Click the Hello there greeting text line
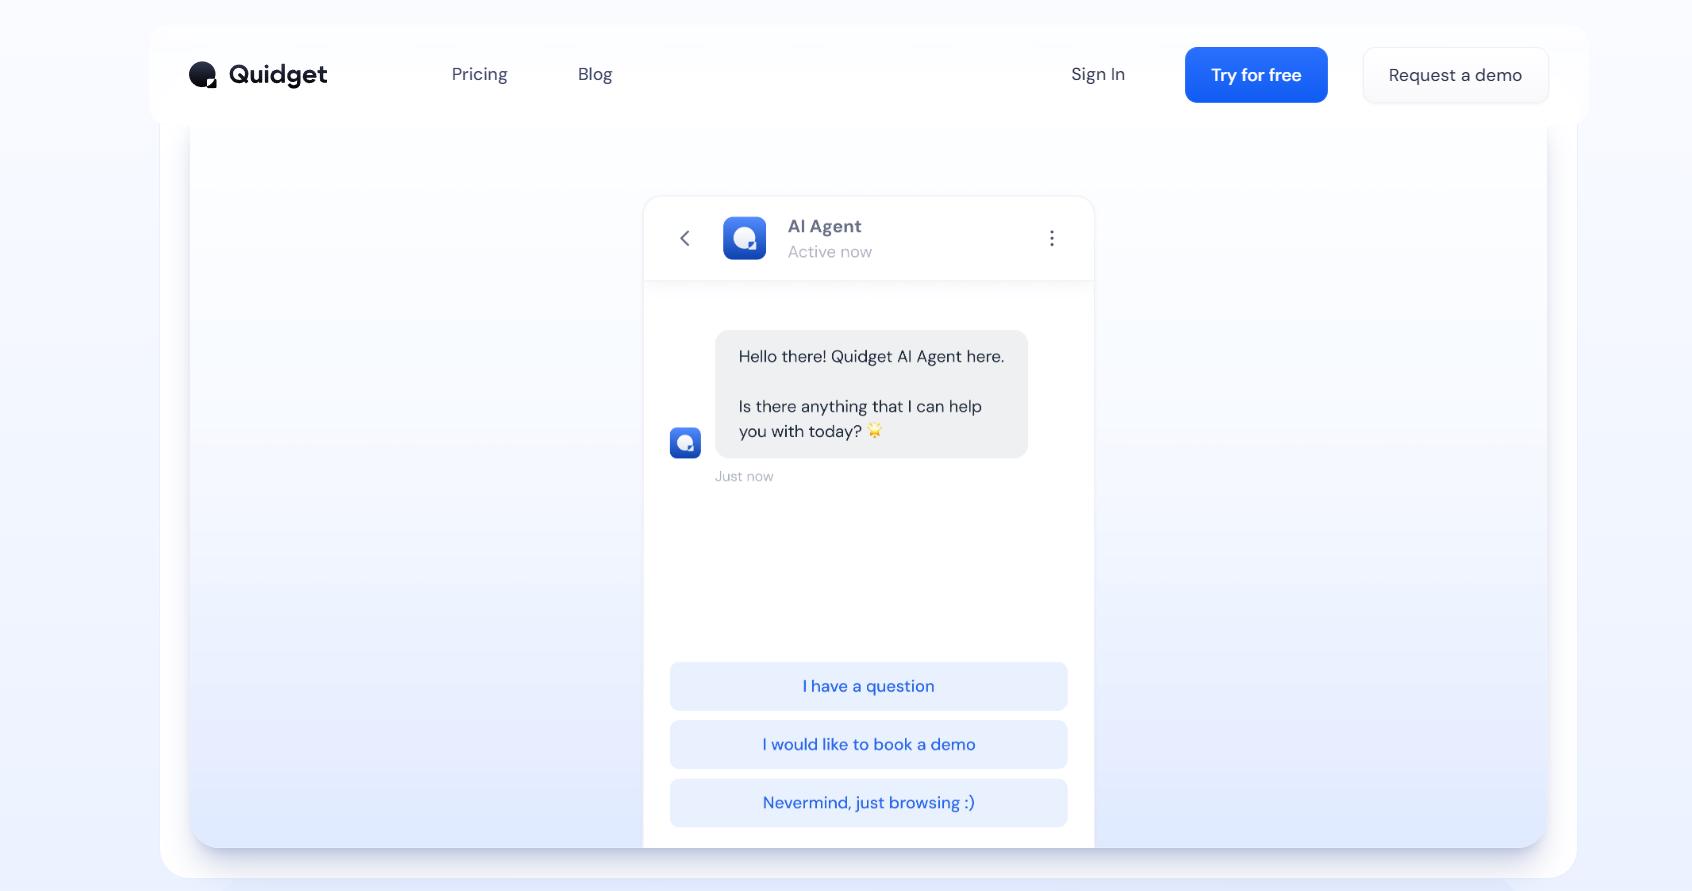1692x891 pixels. [871, 357]
